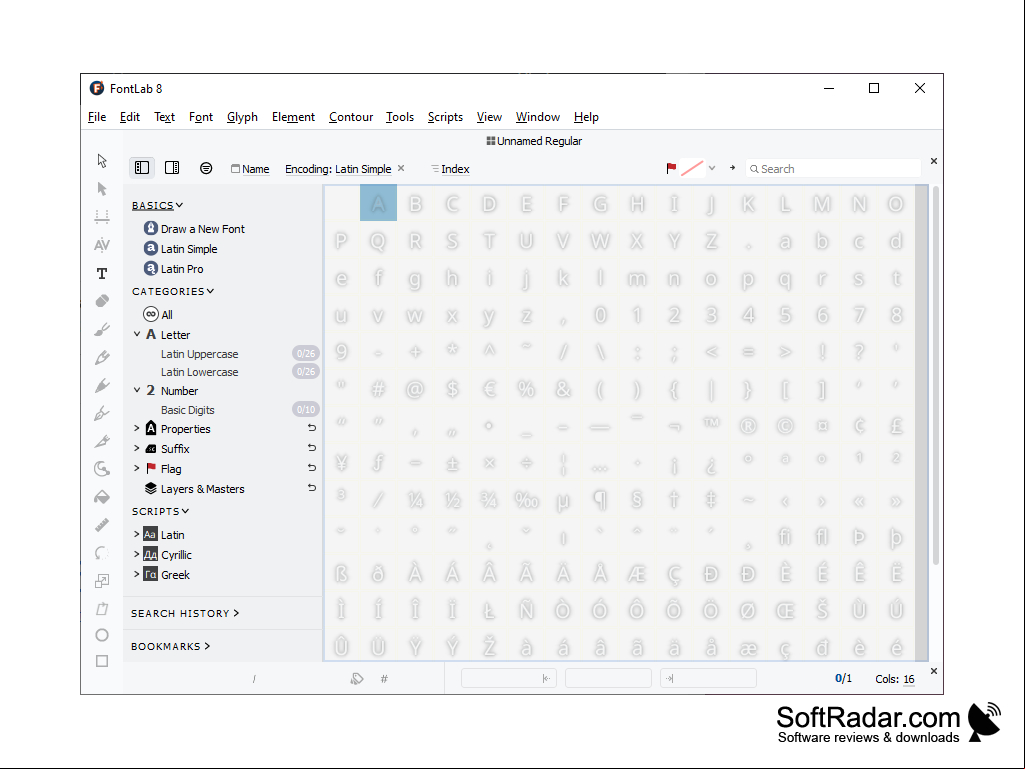
Task: Select the Contour arrow tool
Action: click(x=102, y=160)
